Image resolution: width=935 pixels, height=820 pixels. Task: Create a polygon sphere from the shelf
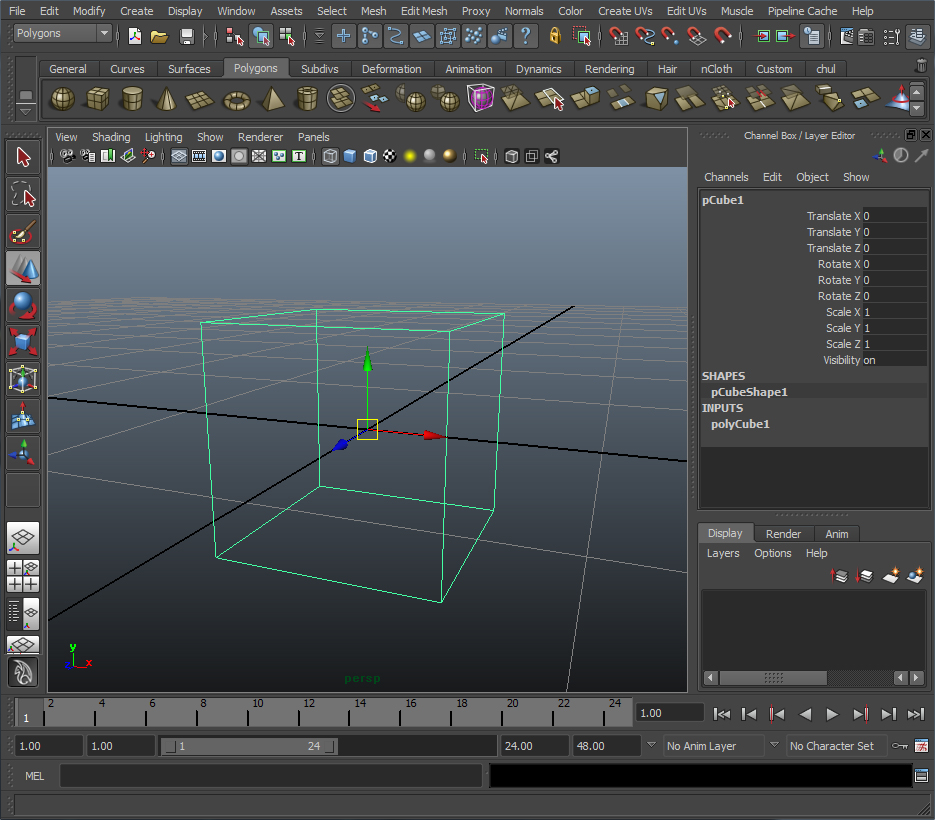tap(62, 99)
